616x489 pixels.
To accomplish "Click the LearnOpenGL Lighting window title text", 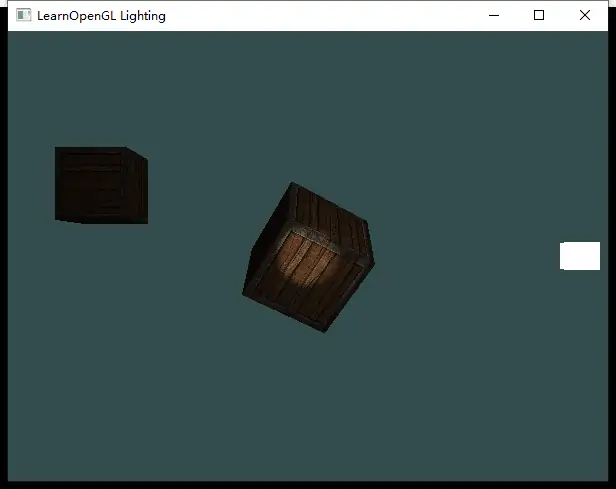I will [x=101, y=16].
